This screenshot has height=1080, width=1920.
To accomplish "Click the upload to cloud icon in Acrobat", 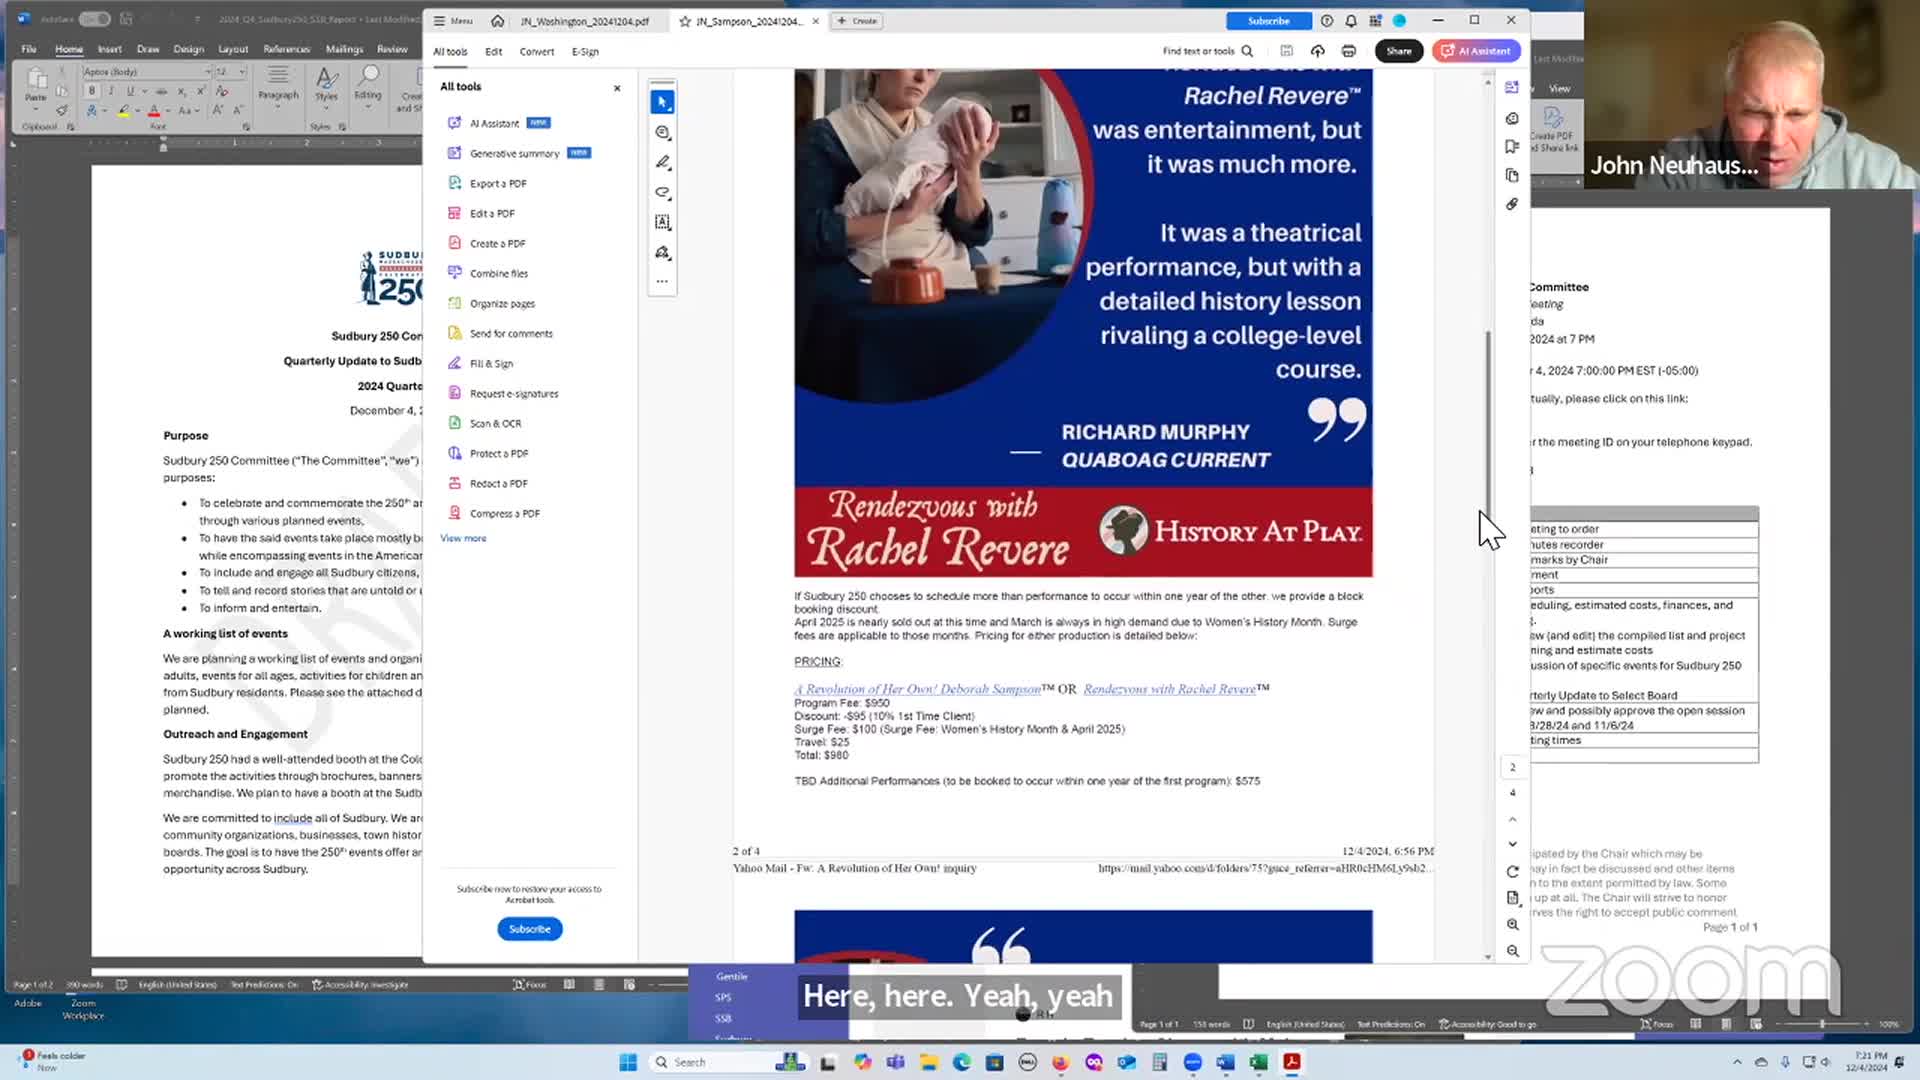I will click(x=1318, y=51).
